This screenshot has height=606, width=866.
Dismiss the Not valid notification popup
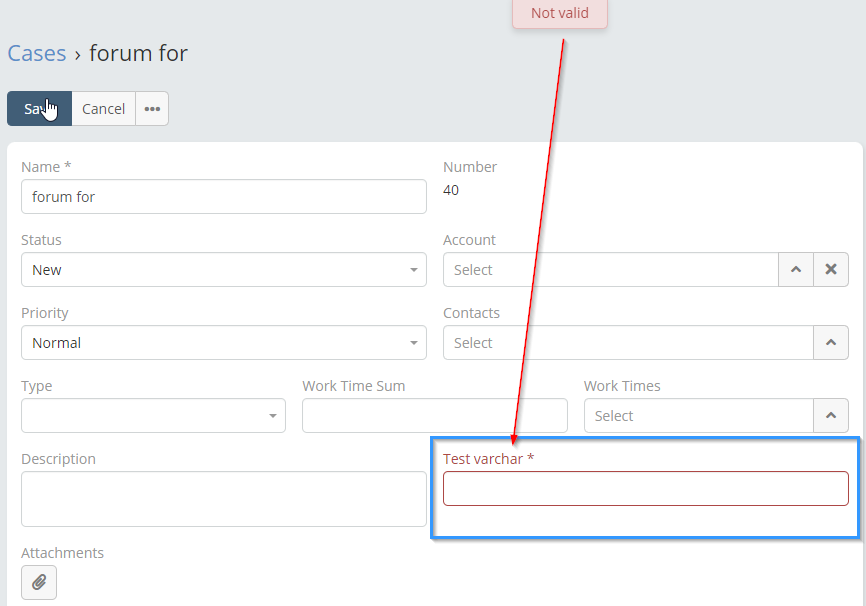tap(560, 13)
